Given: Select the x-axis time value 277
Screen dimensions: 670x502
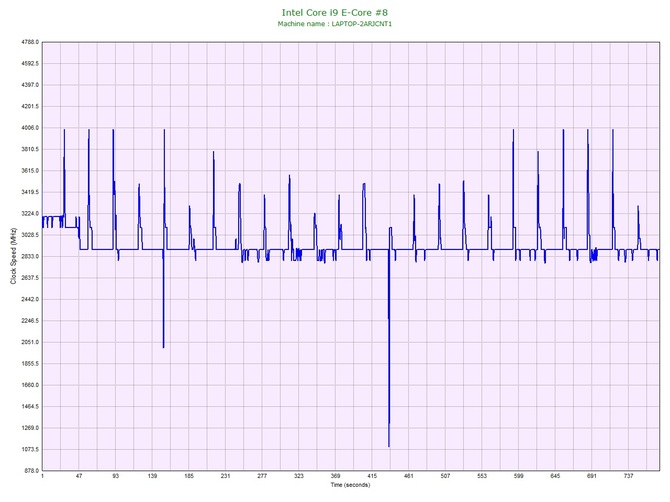Looking at the screenshot, I should (x=262, y=476).
